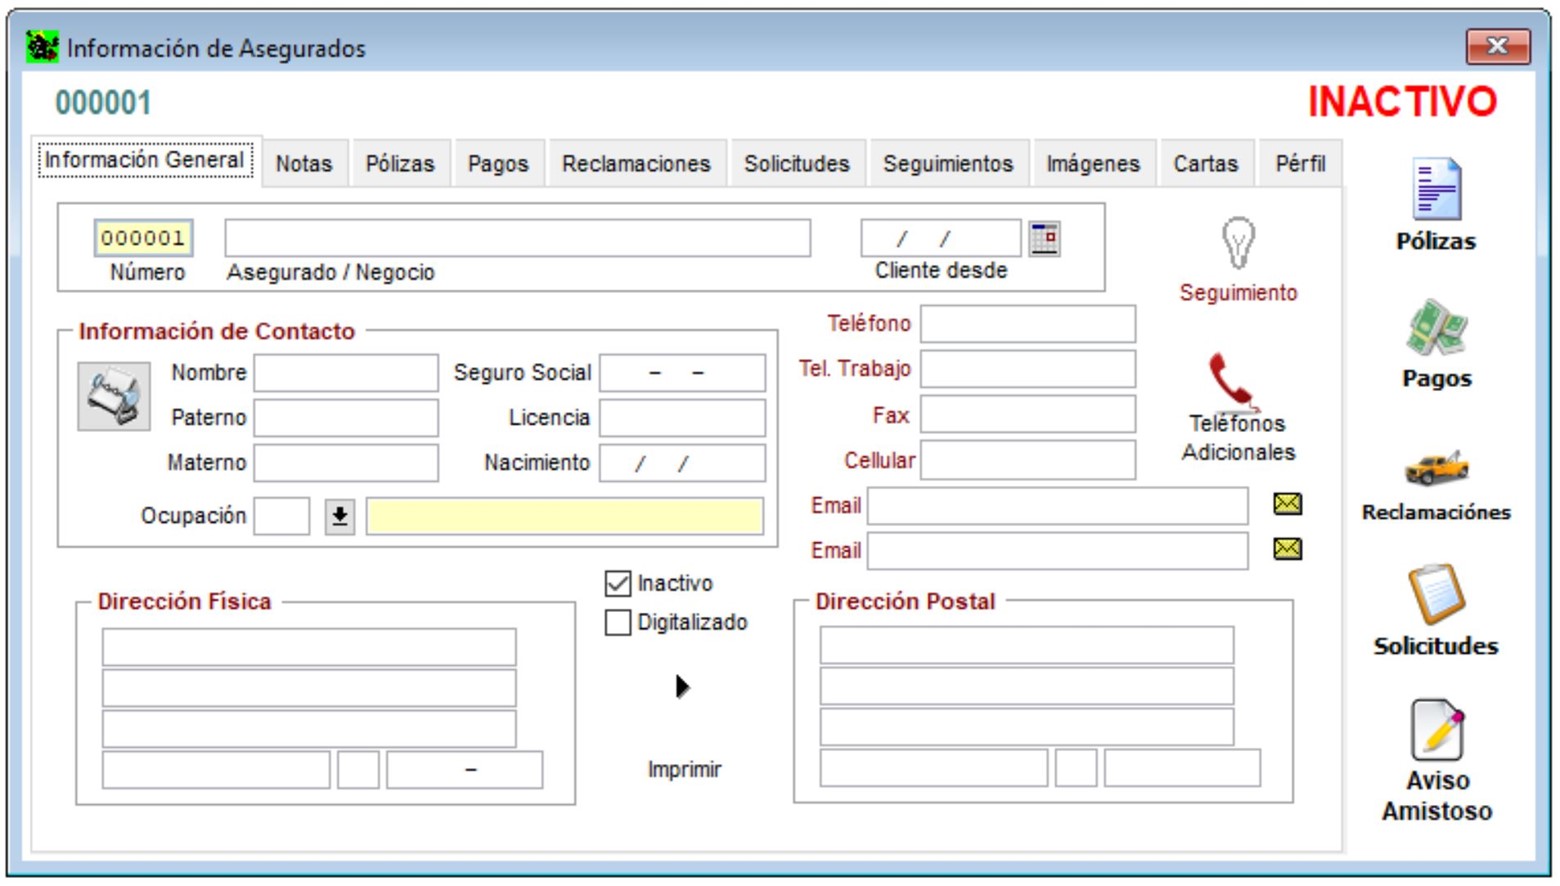Focus the Nacimiento date field
The image size is (1560, 886).
(x=682, y=463)
